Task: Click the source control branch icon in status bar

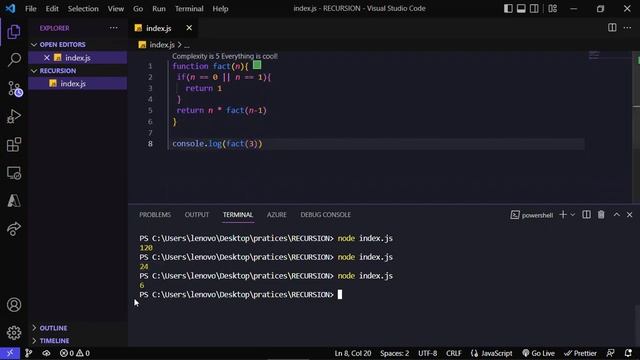Action: pyautogui.click(x=28, y=353)
